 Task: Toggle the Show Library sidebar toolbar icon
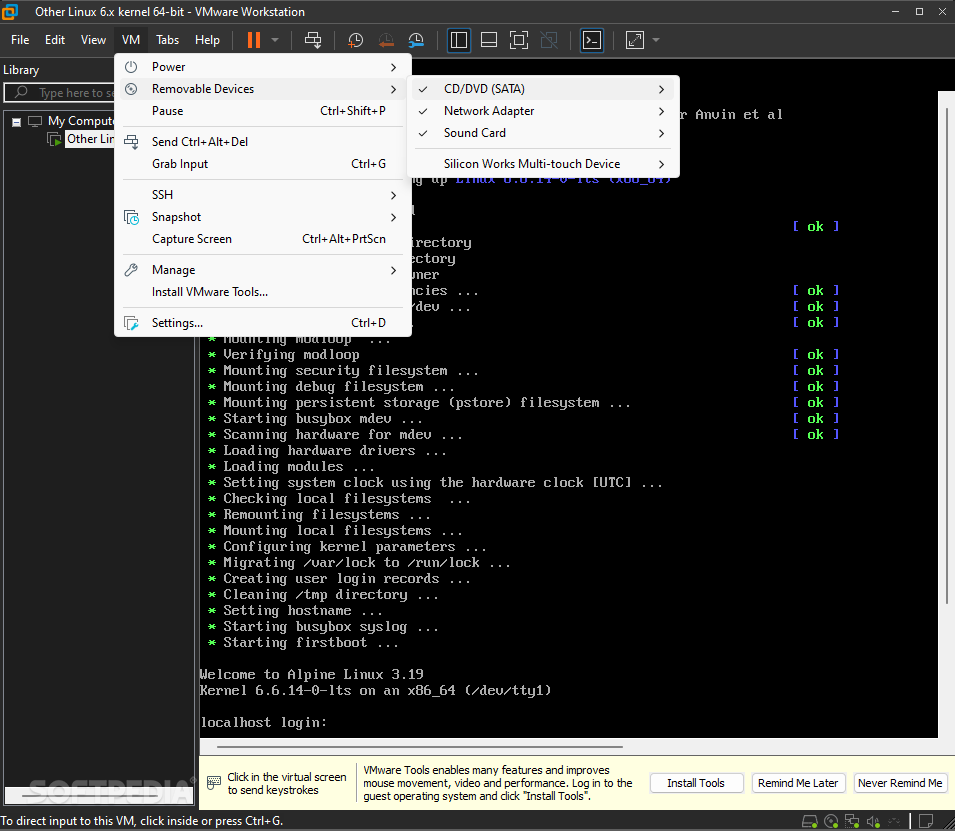tap(459, 40)
